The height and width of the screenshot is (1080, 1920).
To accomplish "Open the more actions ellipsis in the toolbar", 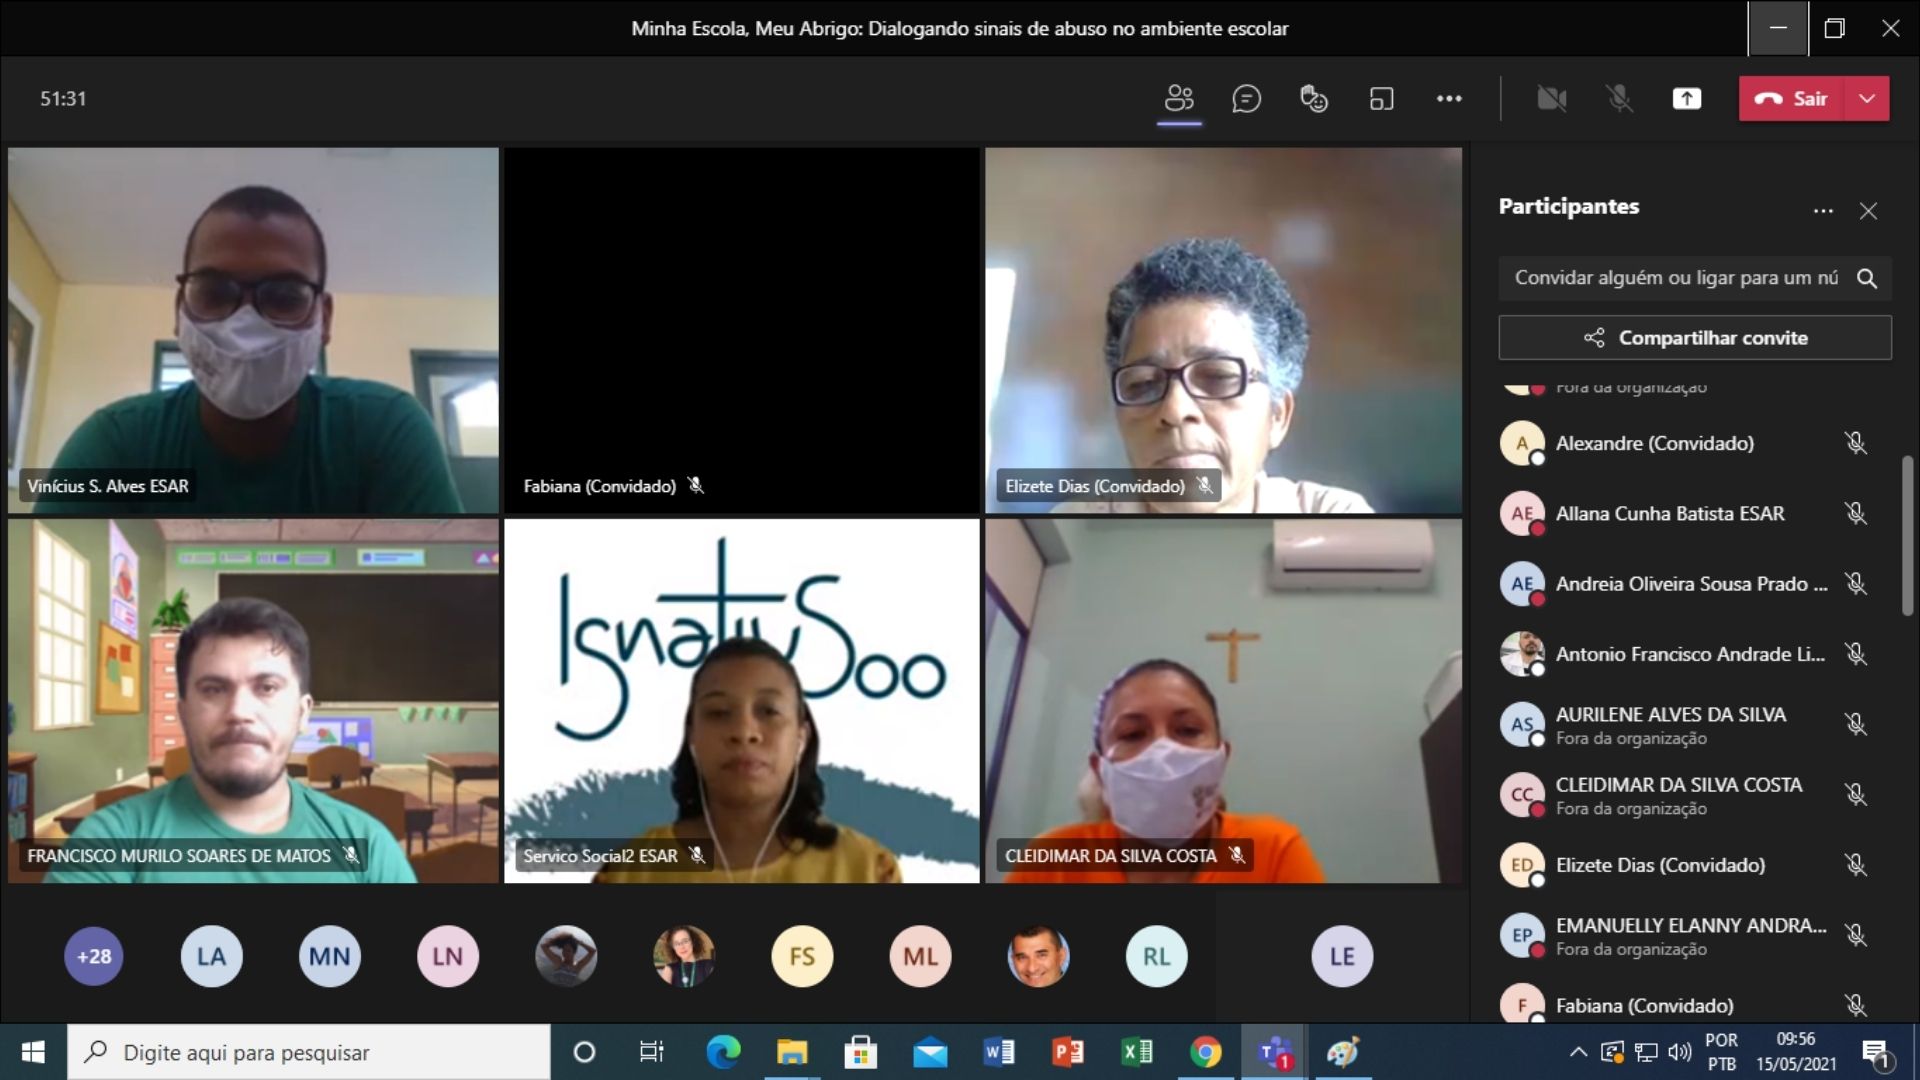I will (x=1449, y=99).
